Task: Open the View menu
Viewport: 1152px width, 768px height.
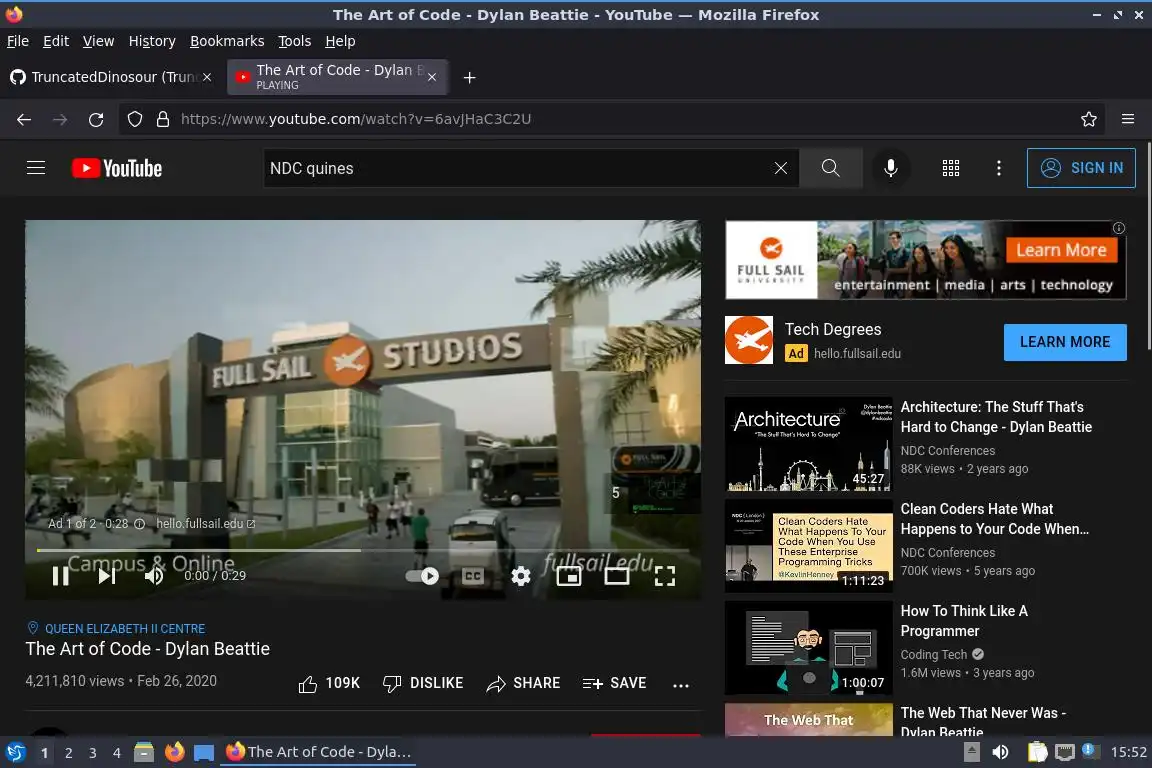Action: pos(98,41)
